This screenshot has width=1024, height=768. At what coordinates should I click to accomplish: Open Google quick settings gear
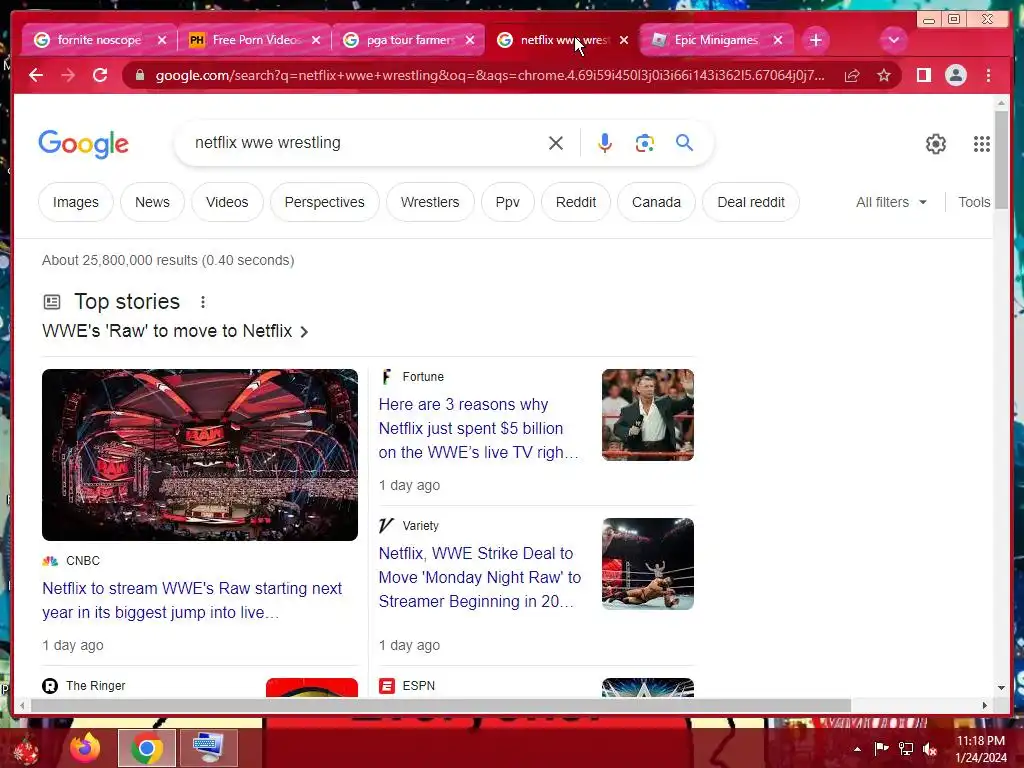(936, 144)
